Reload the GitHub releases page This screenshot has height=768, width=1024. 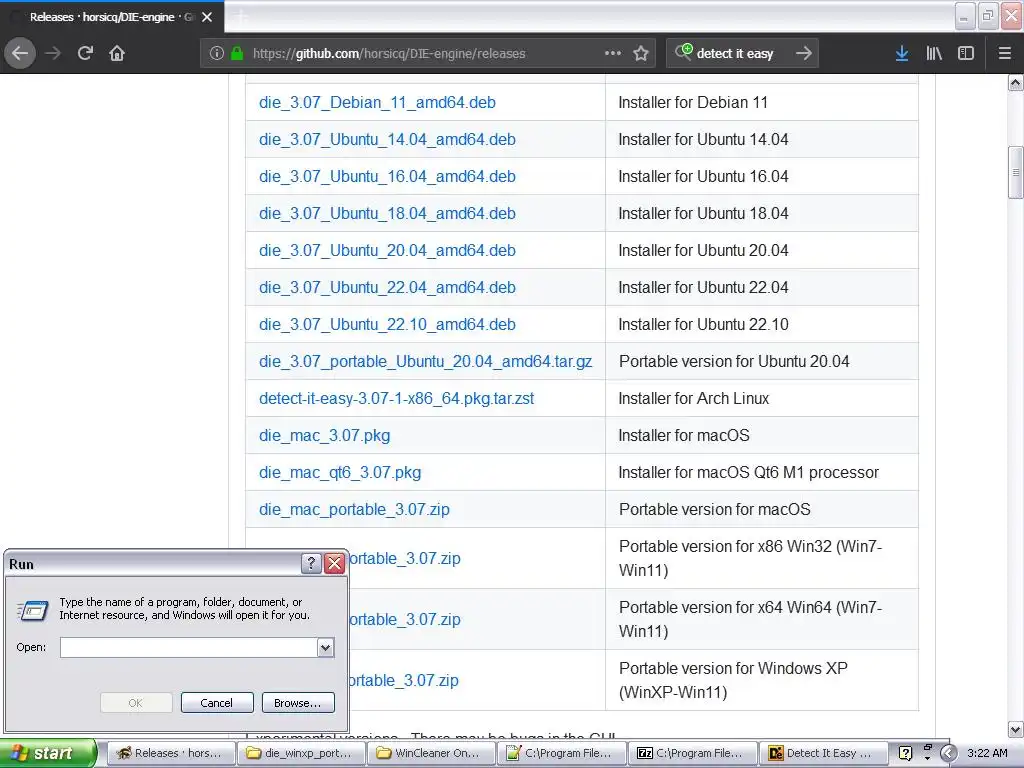[x=85, y=53]
